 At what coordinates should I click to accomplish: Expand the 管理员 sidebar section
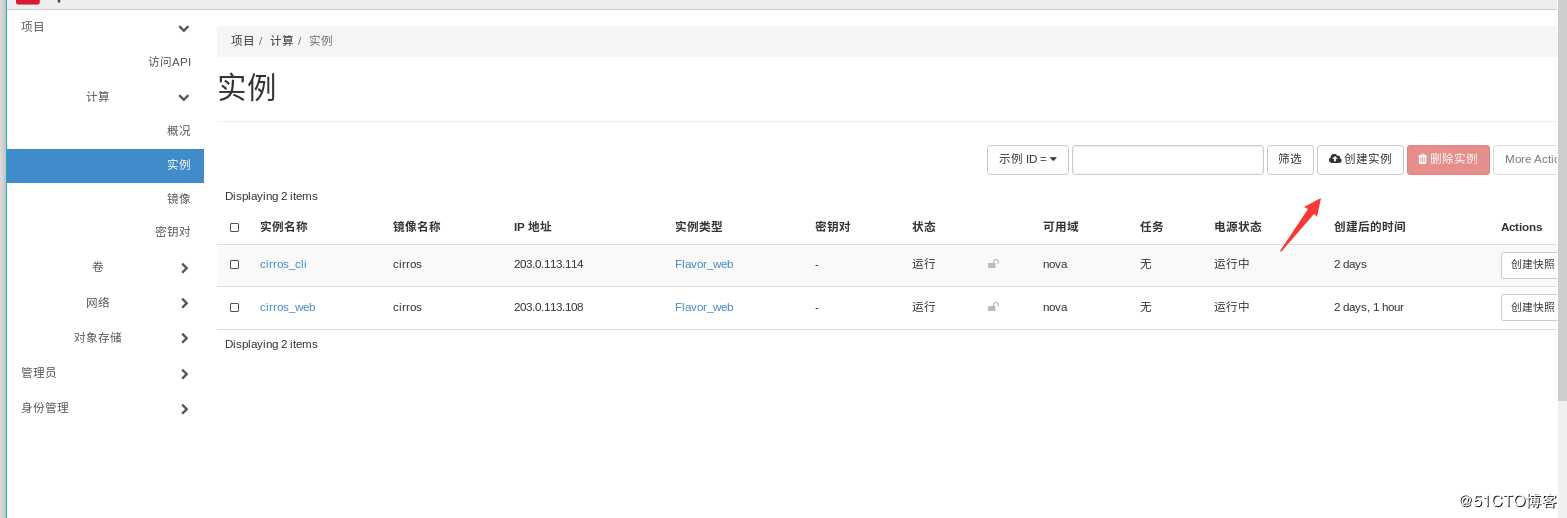coord(184,373)
